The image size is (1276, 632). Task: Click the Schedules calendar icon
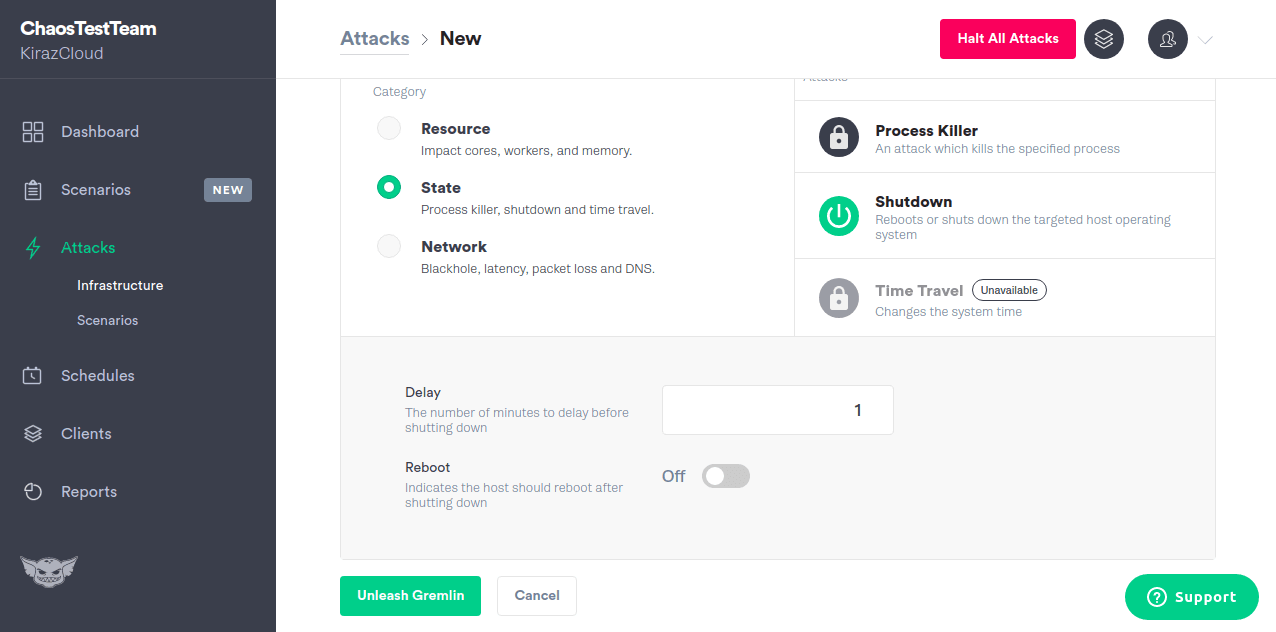pyautogui.click(x=33, y=376)
